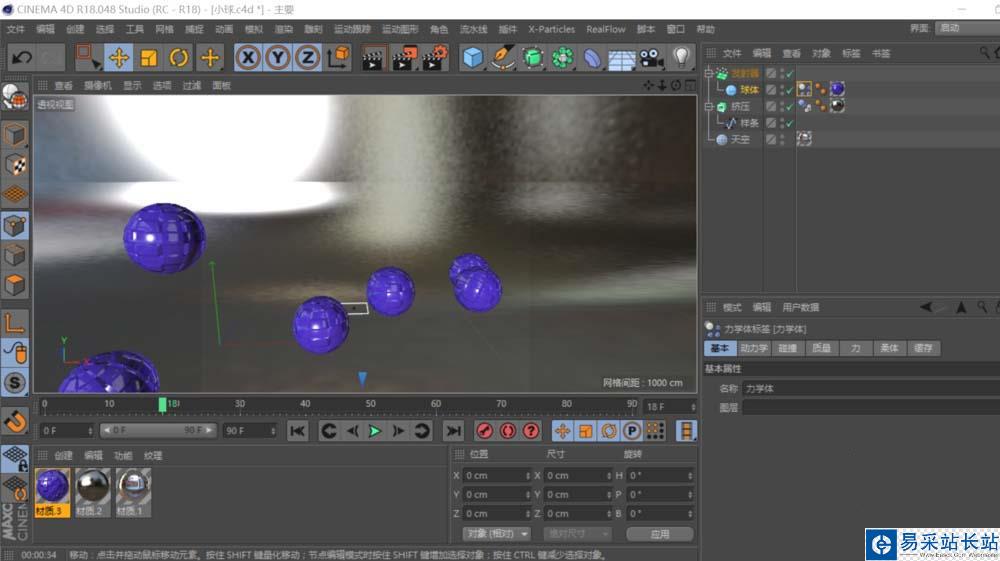This screenshot has height=561, width=1000.
Task: Select the Rotate tool in top toolbar
Action: coord(179,58)
